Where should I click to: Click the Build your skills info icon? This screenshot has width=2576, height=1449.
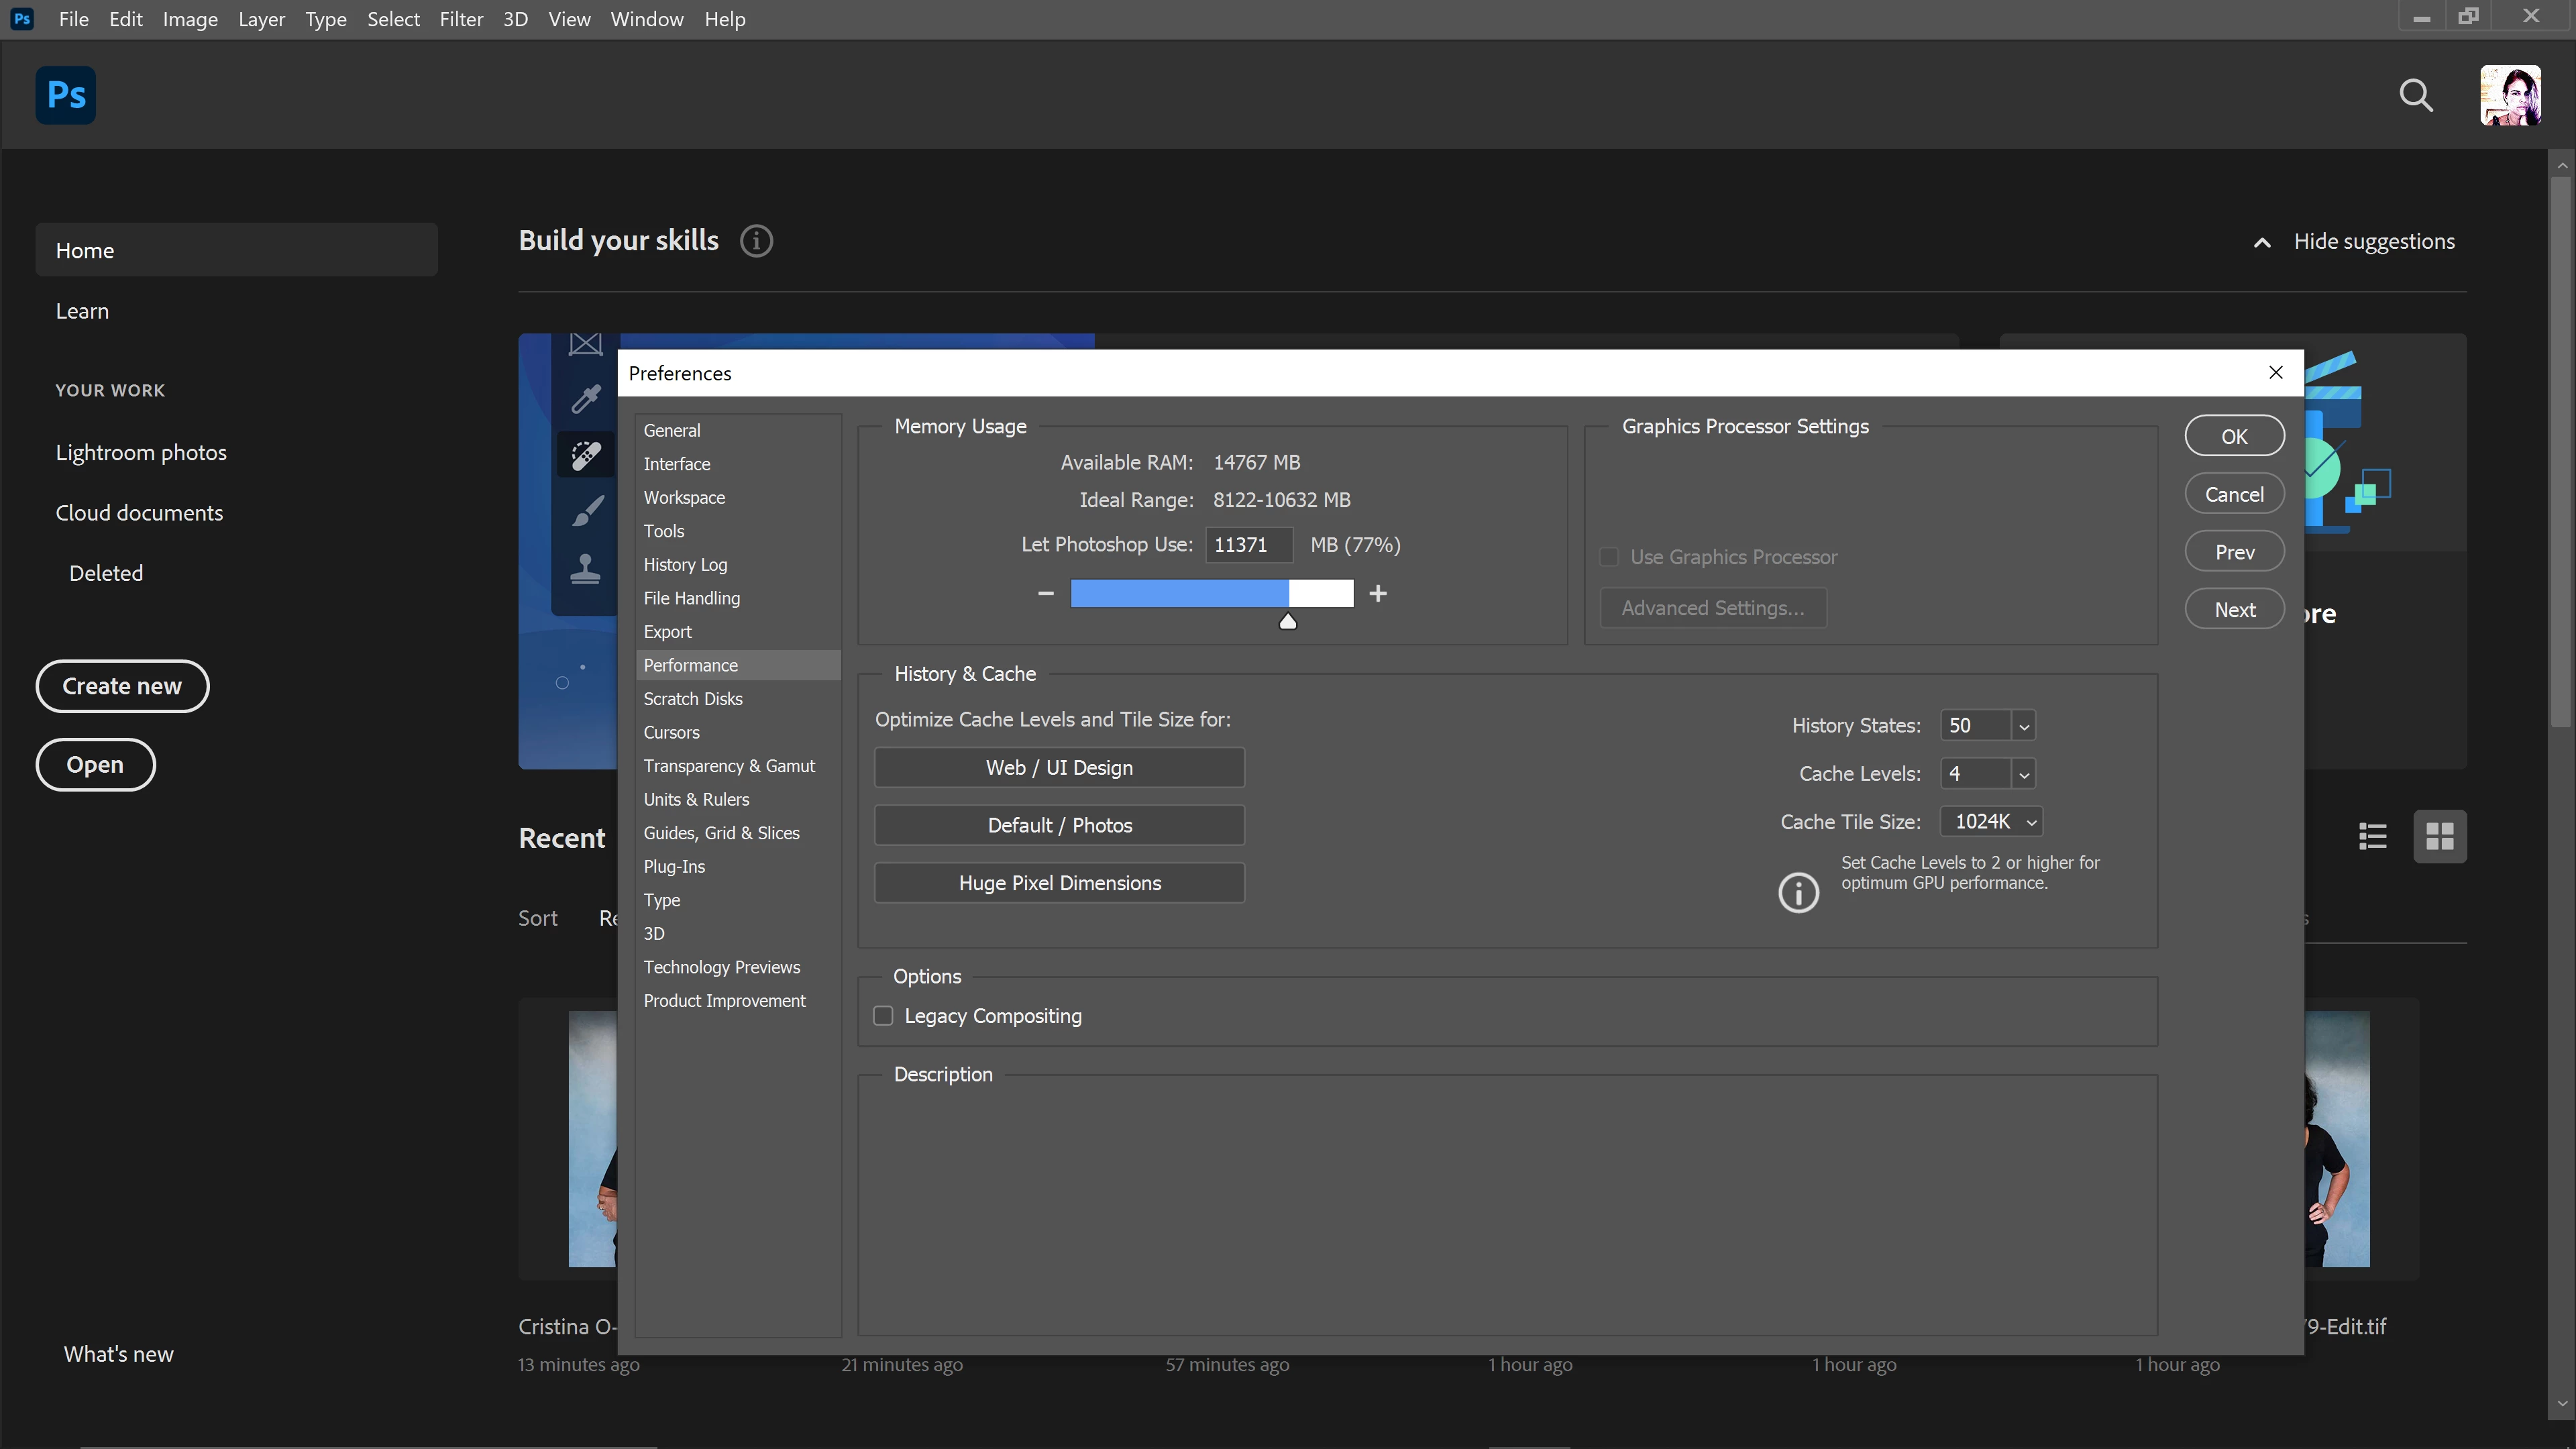pyautogui.click(x=756, y=241)
